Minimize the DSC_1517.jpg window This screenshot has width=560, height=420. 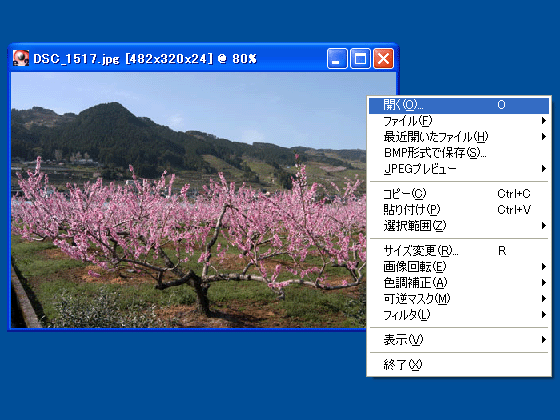pos(337,58)
